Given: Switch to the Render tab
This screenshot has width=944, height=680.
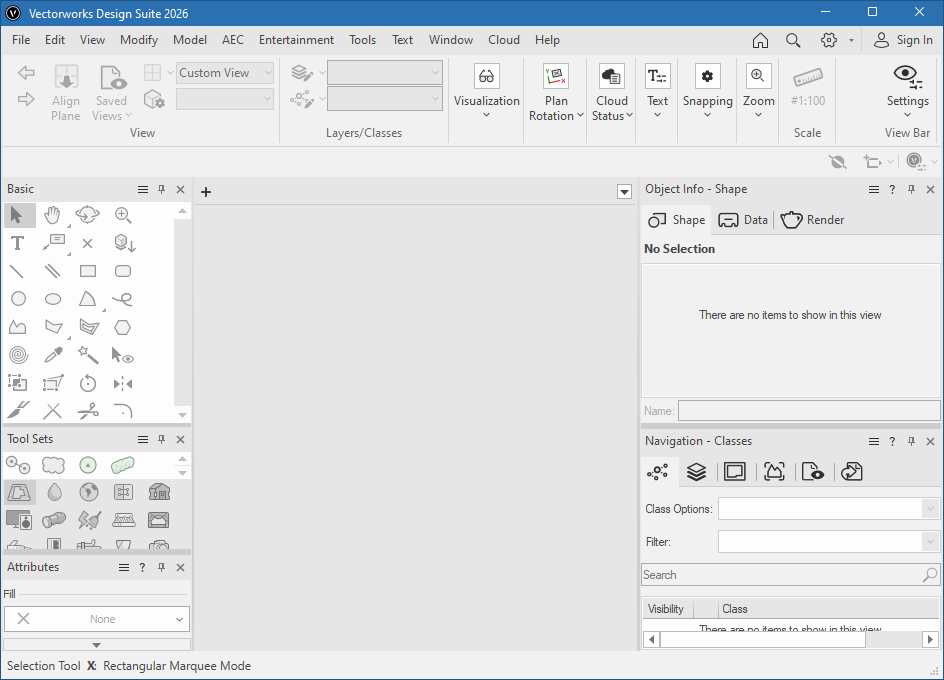Looking at the screenshot, I should (x=813, y=220).
